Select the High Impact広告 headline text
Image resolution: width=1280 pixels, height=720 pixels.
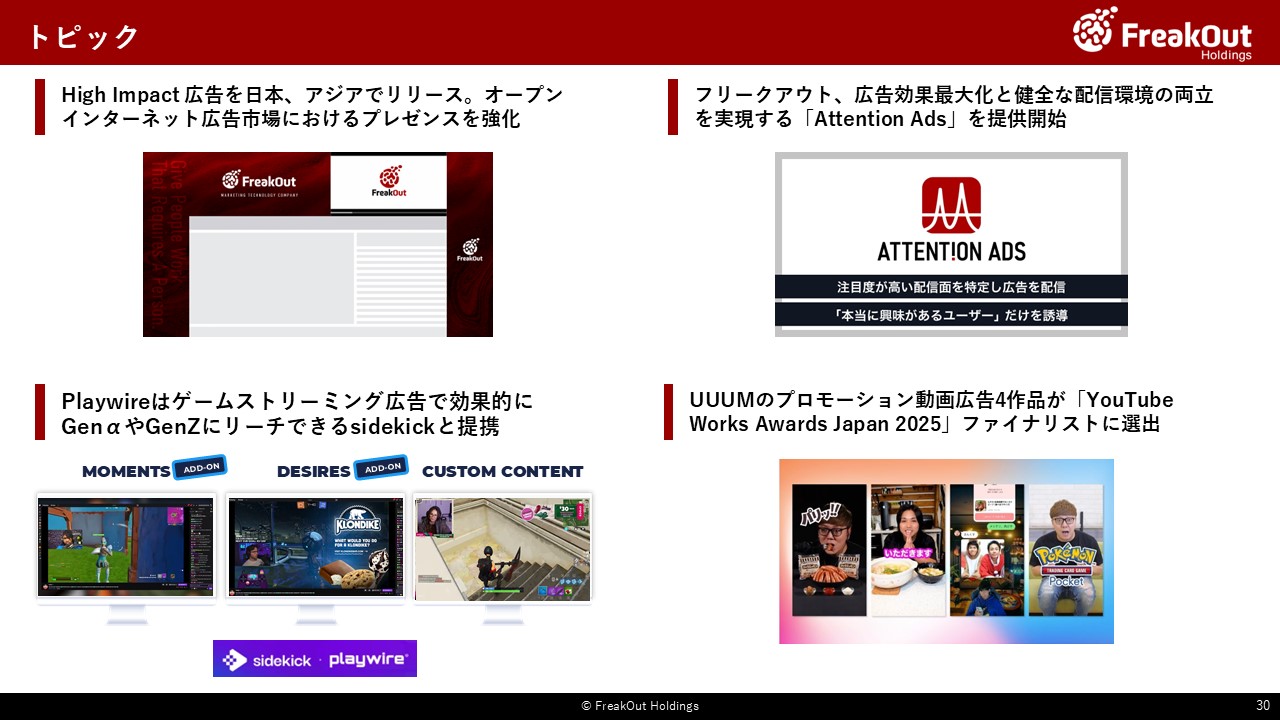[x=312, y=107]
